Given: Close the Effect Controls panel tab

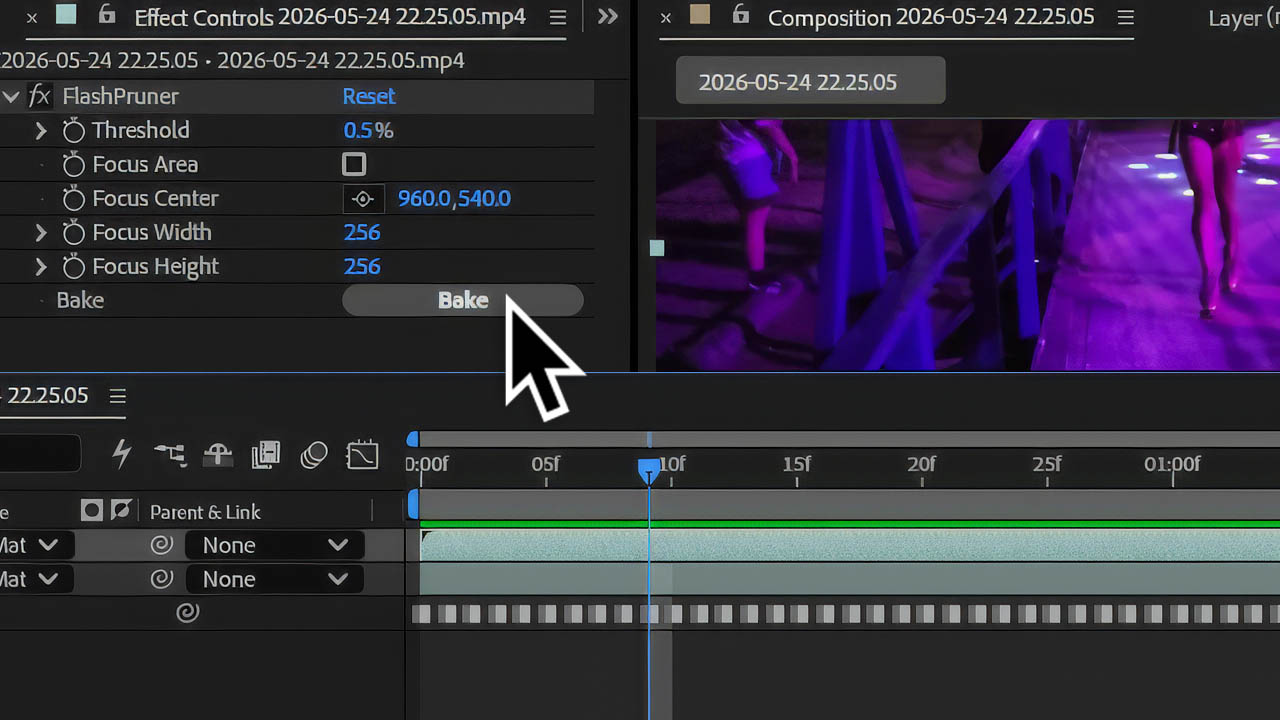Looking at the screenshot, I should 31,17.
